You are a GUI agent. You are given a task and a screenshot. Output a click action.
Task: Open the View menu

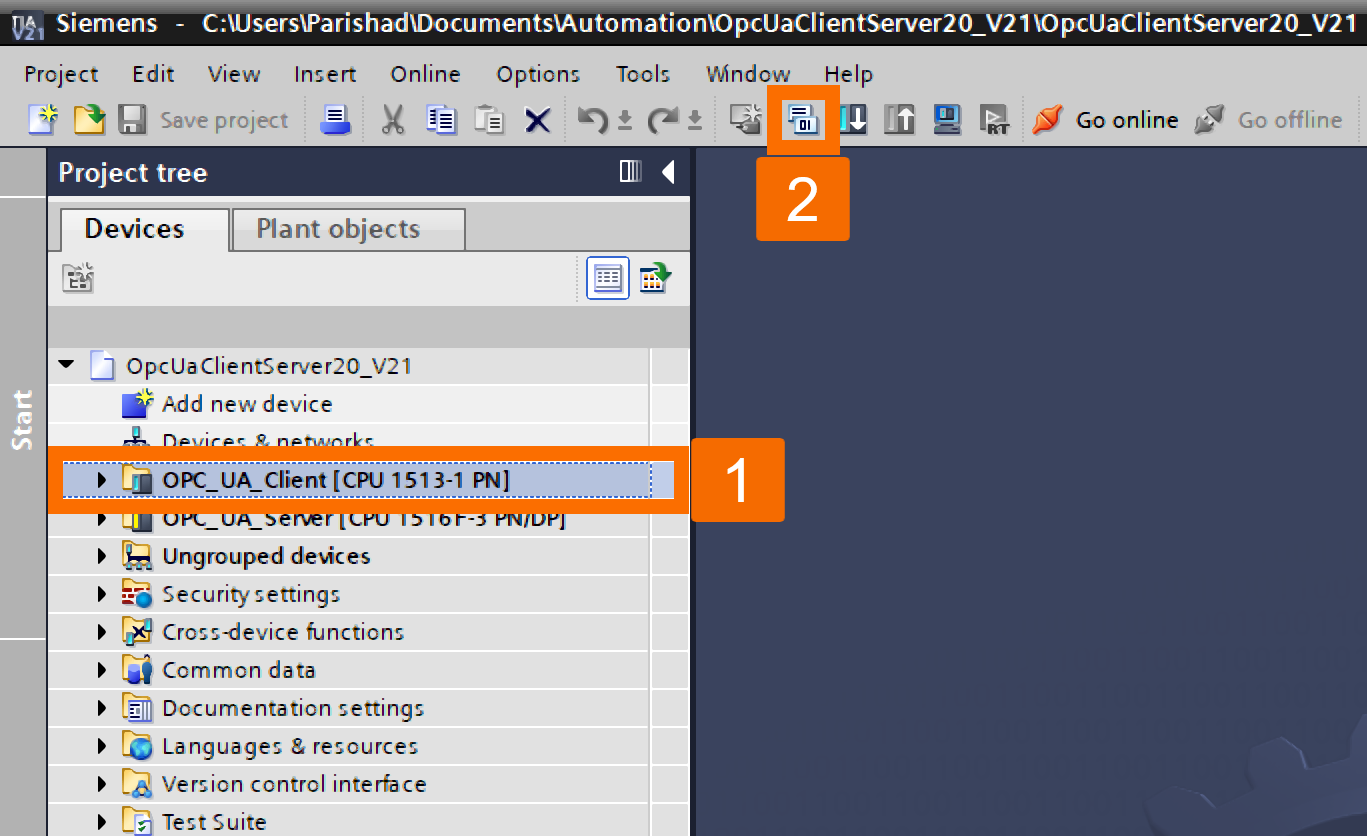(234, 74)
